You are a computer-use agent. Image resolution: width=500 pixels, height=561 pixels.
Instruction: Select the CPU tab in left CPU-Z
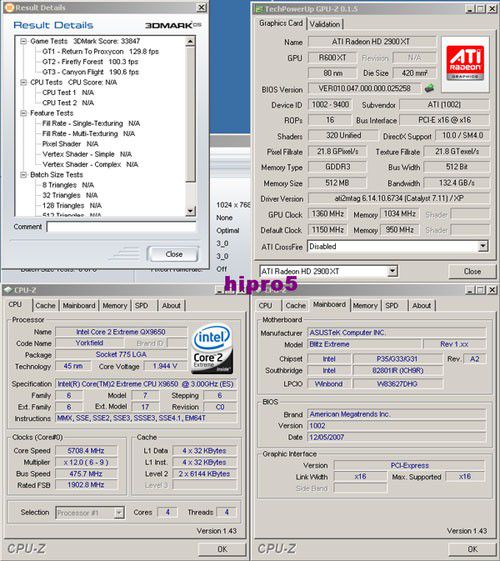coord(15,304)
